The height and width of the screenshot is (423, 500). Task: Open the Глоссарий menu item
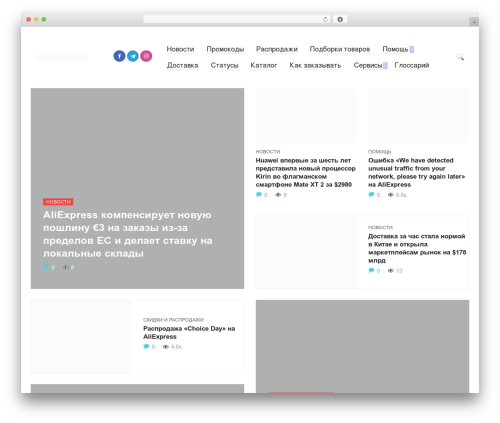(412, 65)
